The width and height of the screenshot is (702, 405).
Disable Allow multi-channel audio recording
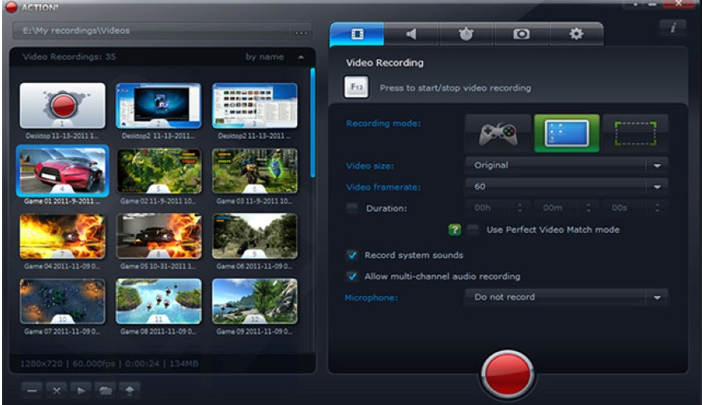coord(352,276)
